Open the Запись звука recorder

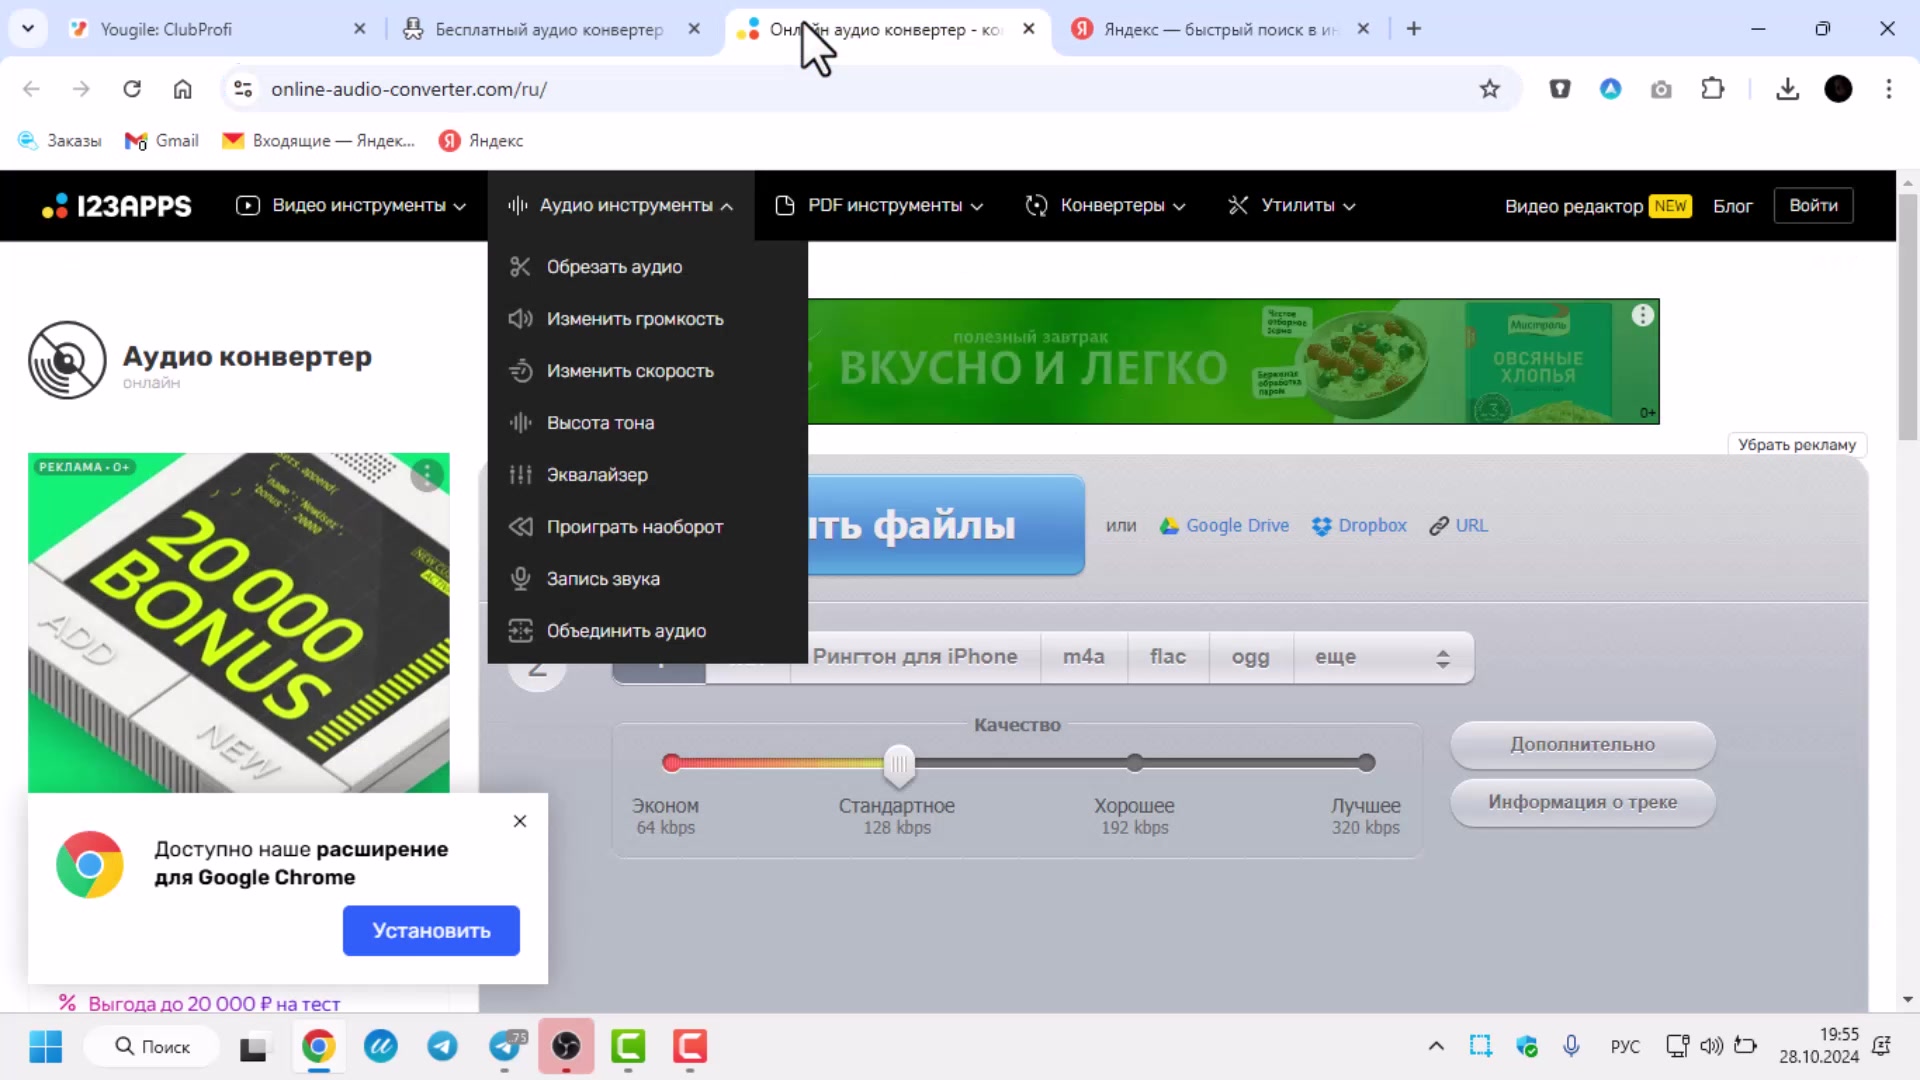tap(603, 578)
